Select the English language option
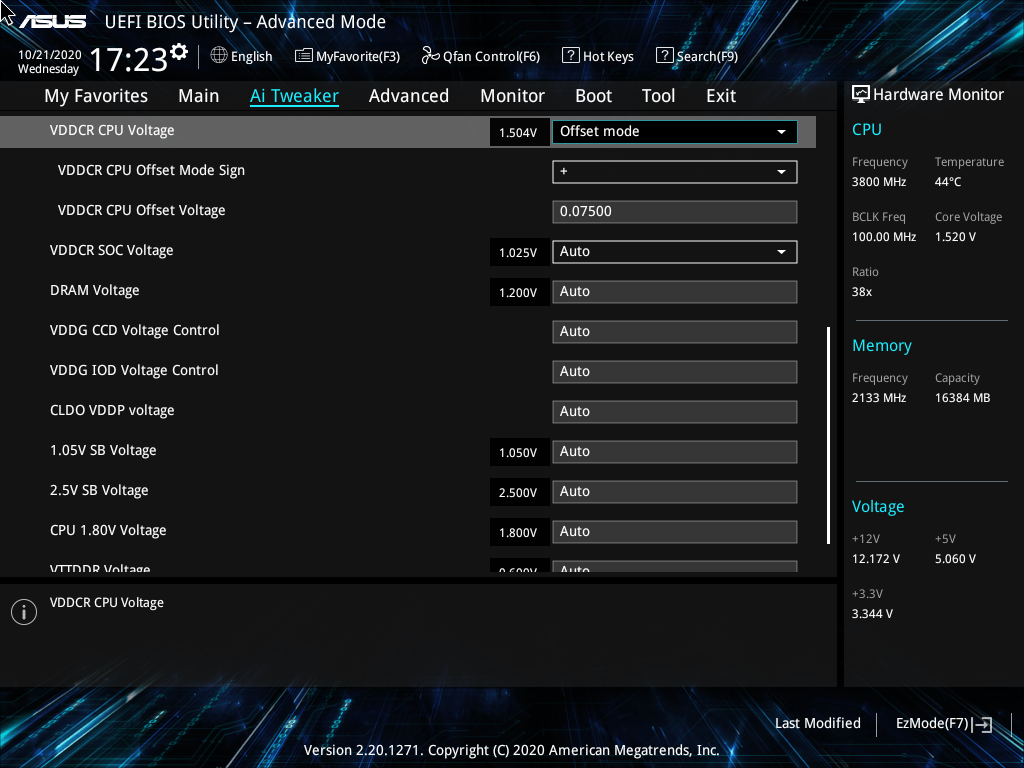This screenshot has height=768, width=1024. 251,57
